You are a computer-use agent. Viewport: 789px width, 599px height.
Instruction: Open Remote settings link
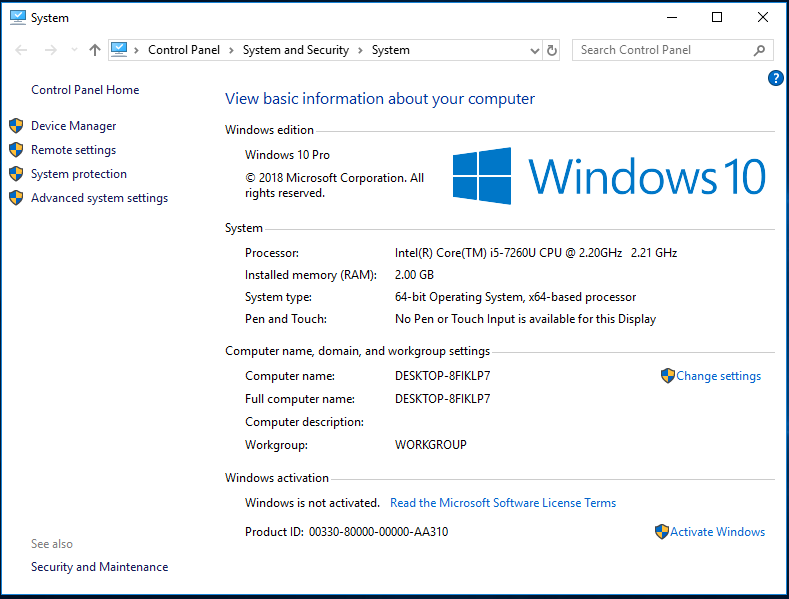(73, 150)
